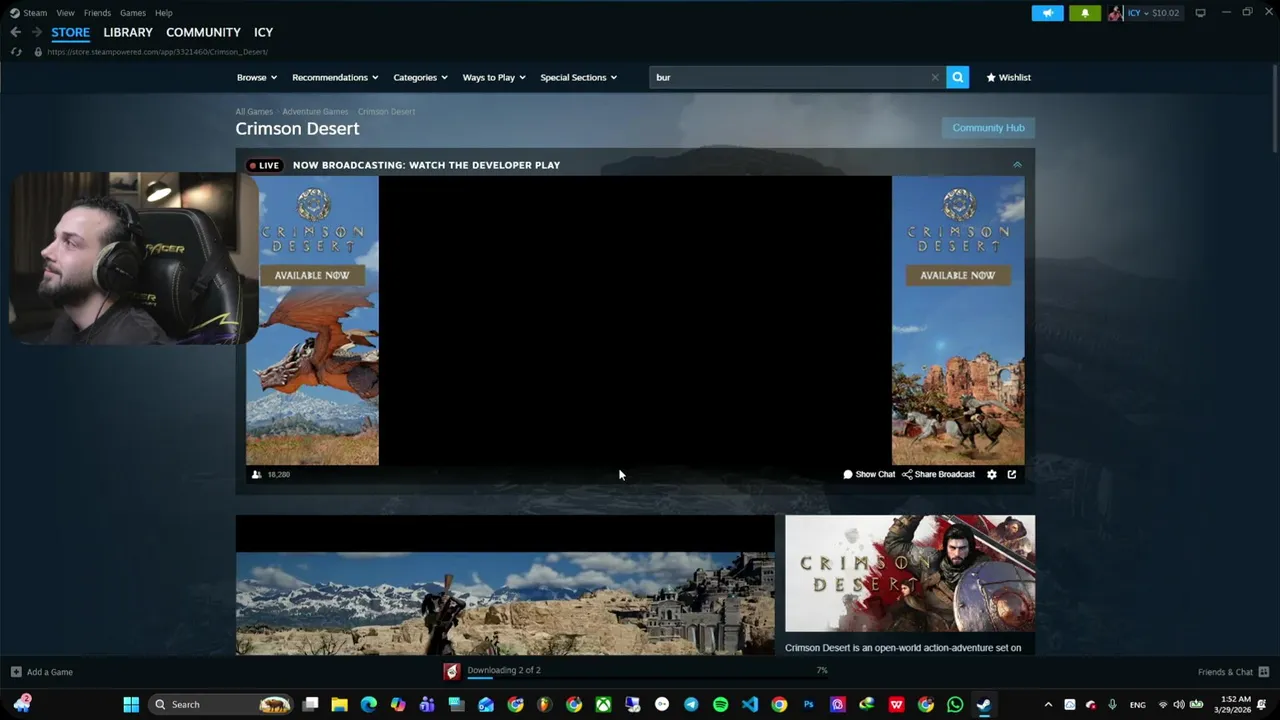Click the broadcast viewer count icon
The image size is (1280, 720).
256,474
